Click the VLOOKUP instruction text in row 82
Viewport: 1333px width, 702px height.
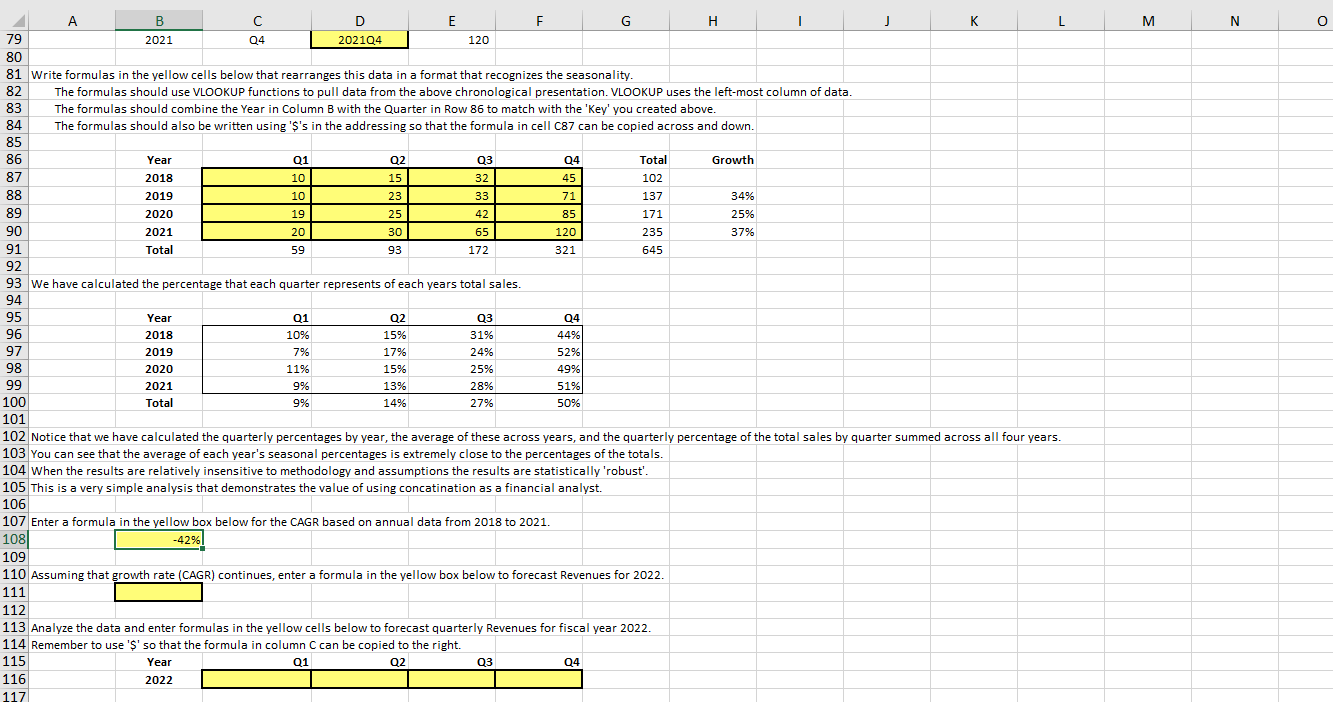point(453,92)
